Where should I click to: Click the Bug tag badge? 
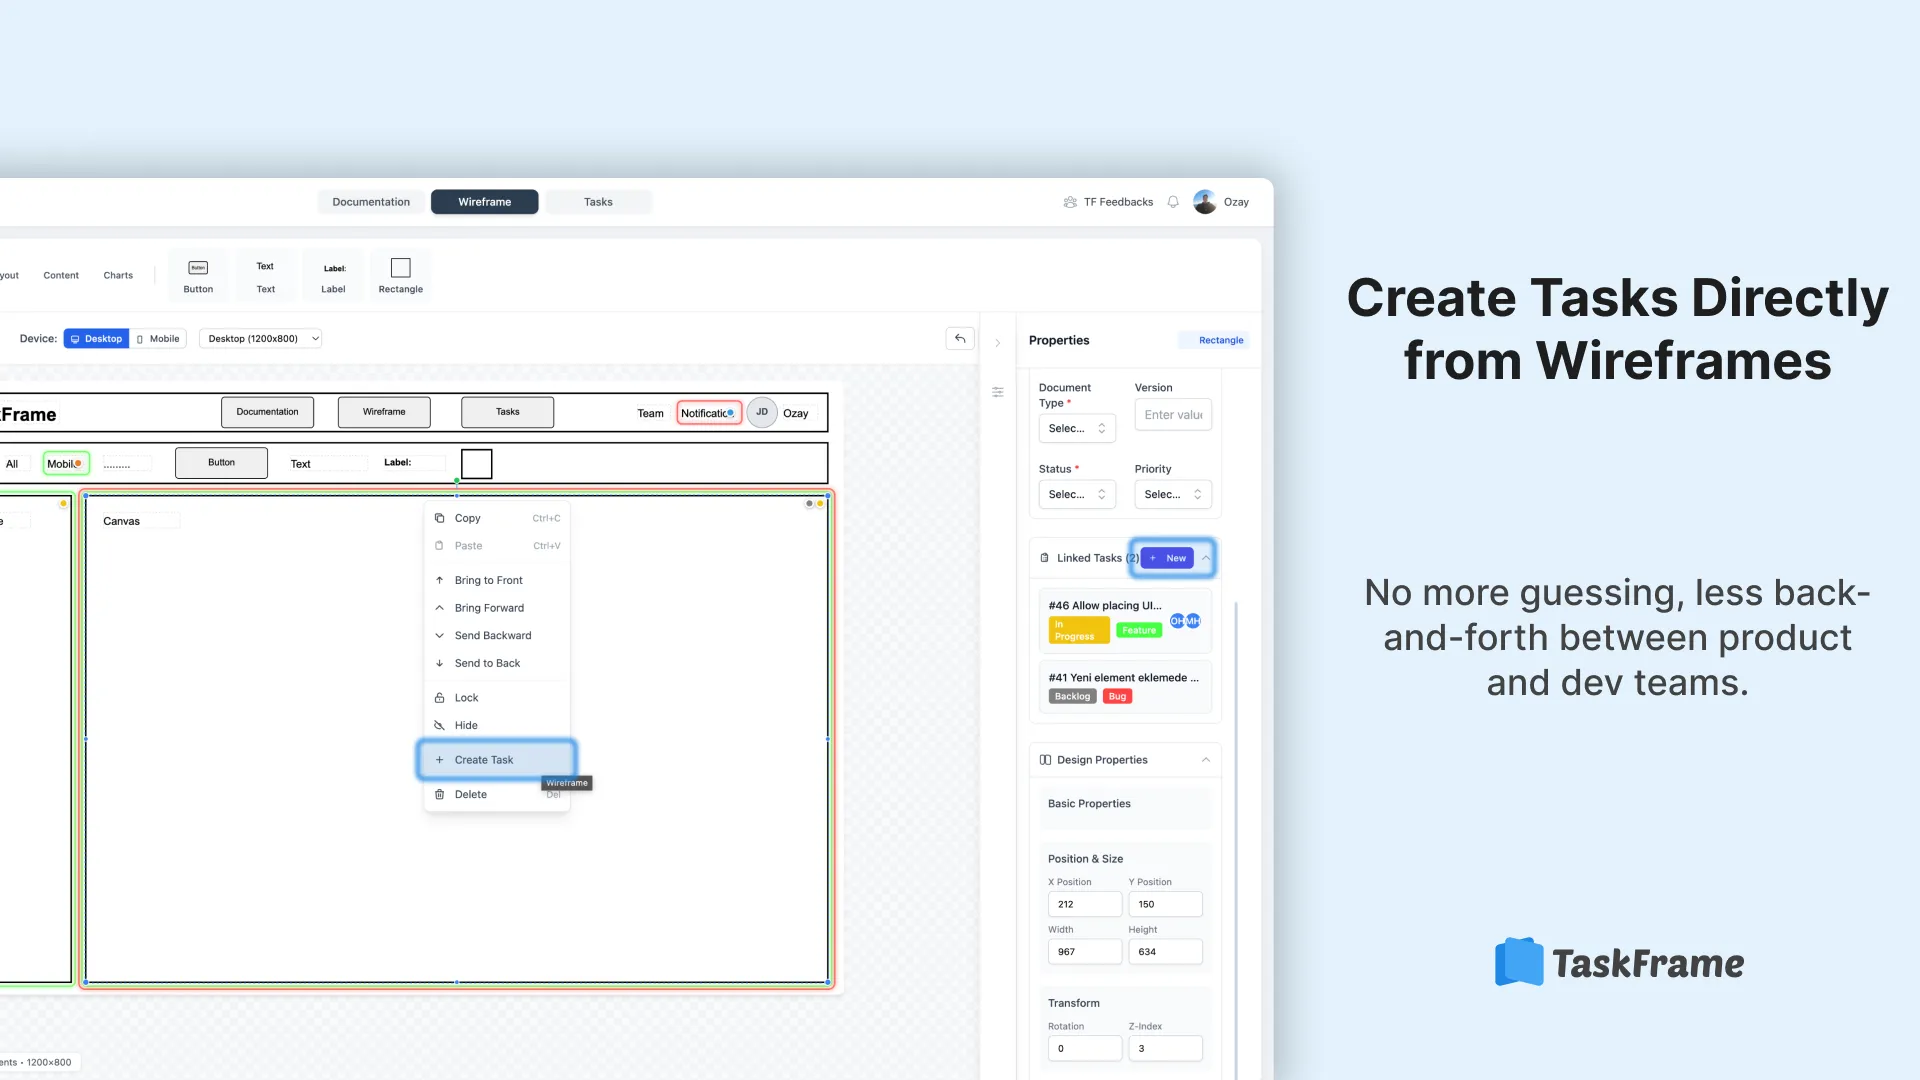(1117, 697)
